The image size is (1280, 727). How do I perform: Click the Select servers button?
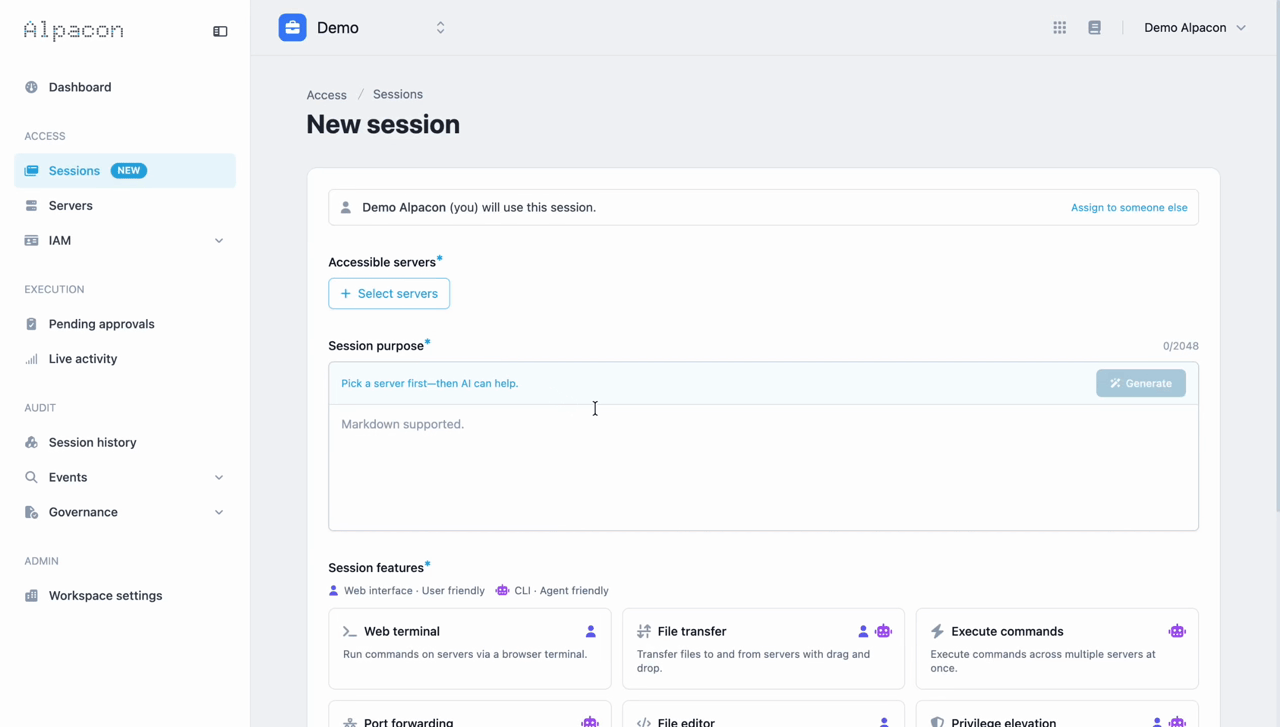tap(389, 294)
